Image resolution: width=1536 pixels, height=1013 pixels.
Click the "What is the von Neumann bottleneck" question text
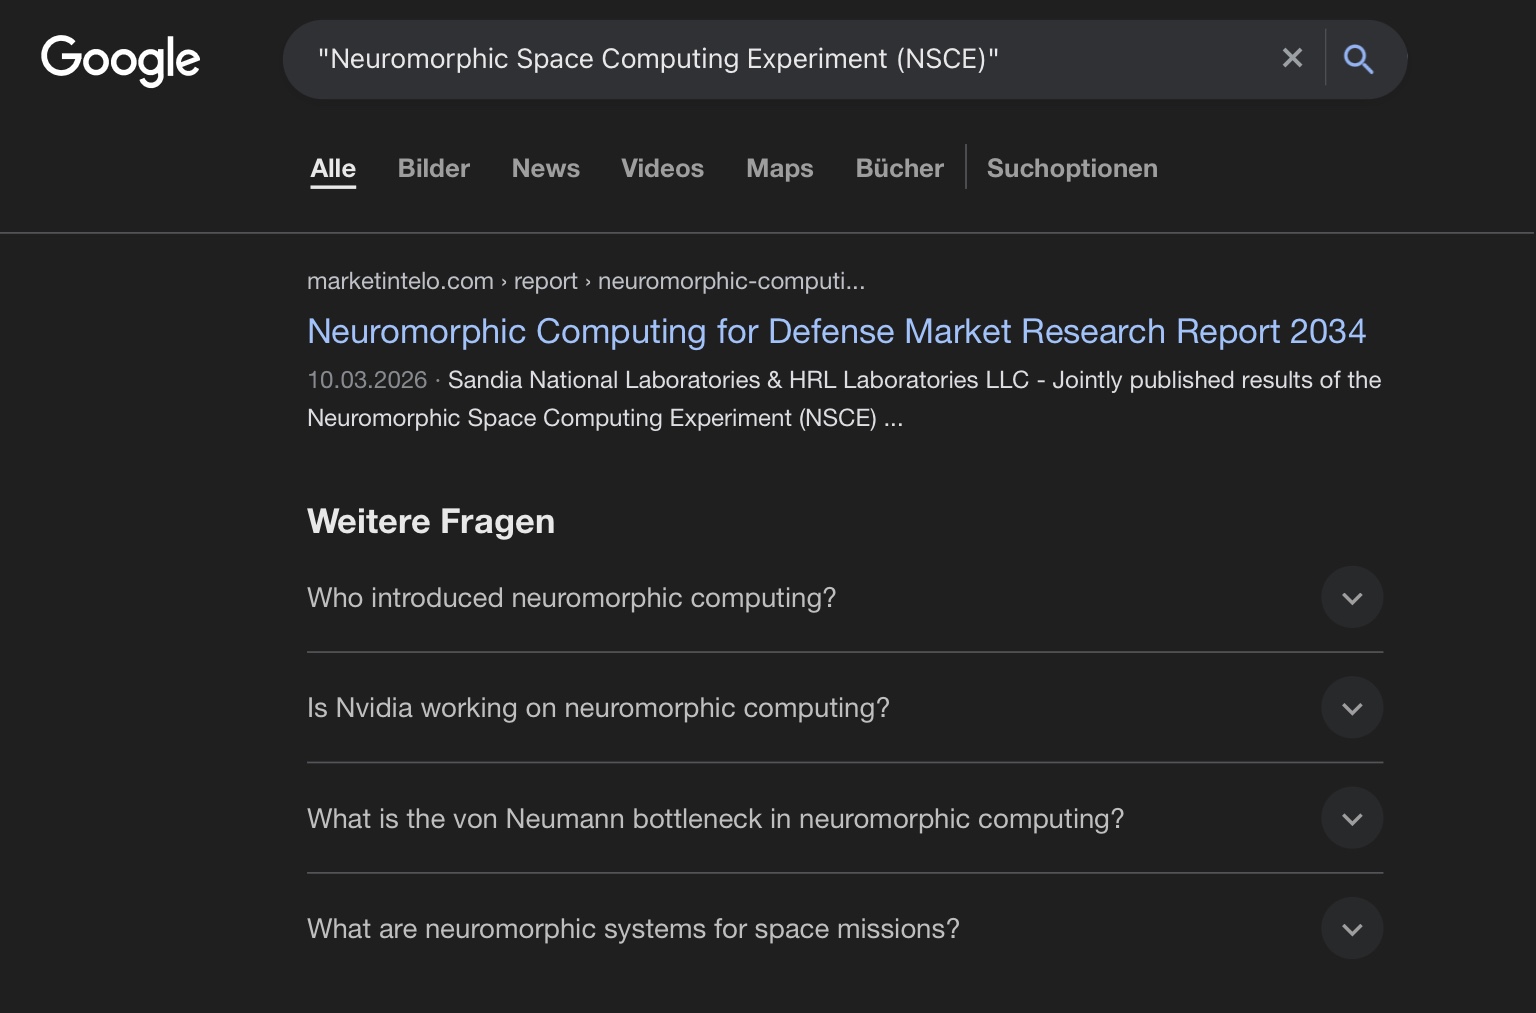tap(715, 819)
